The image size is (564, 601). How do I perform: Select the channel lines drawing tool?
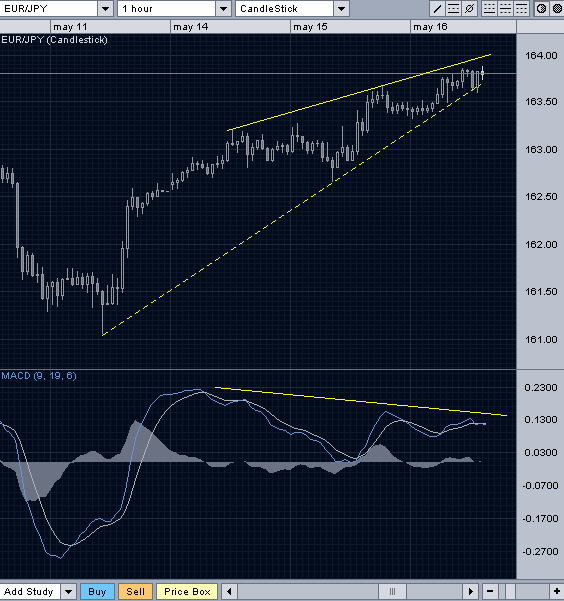point(453,8)
